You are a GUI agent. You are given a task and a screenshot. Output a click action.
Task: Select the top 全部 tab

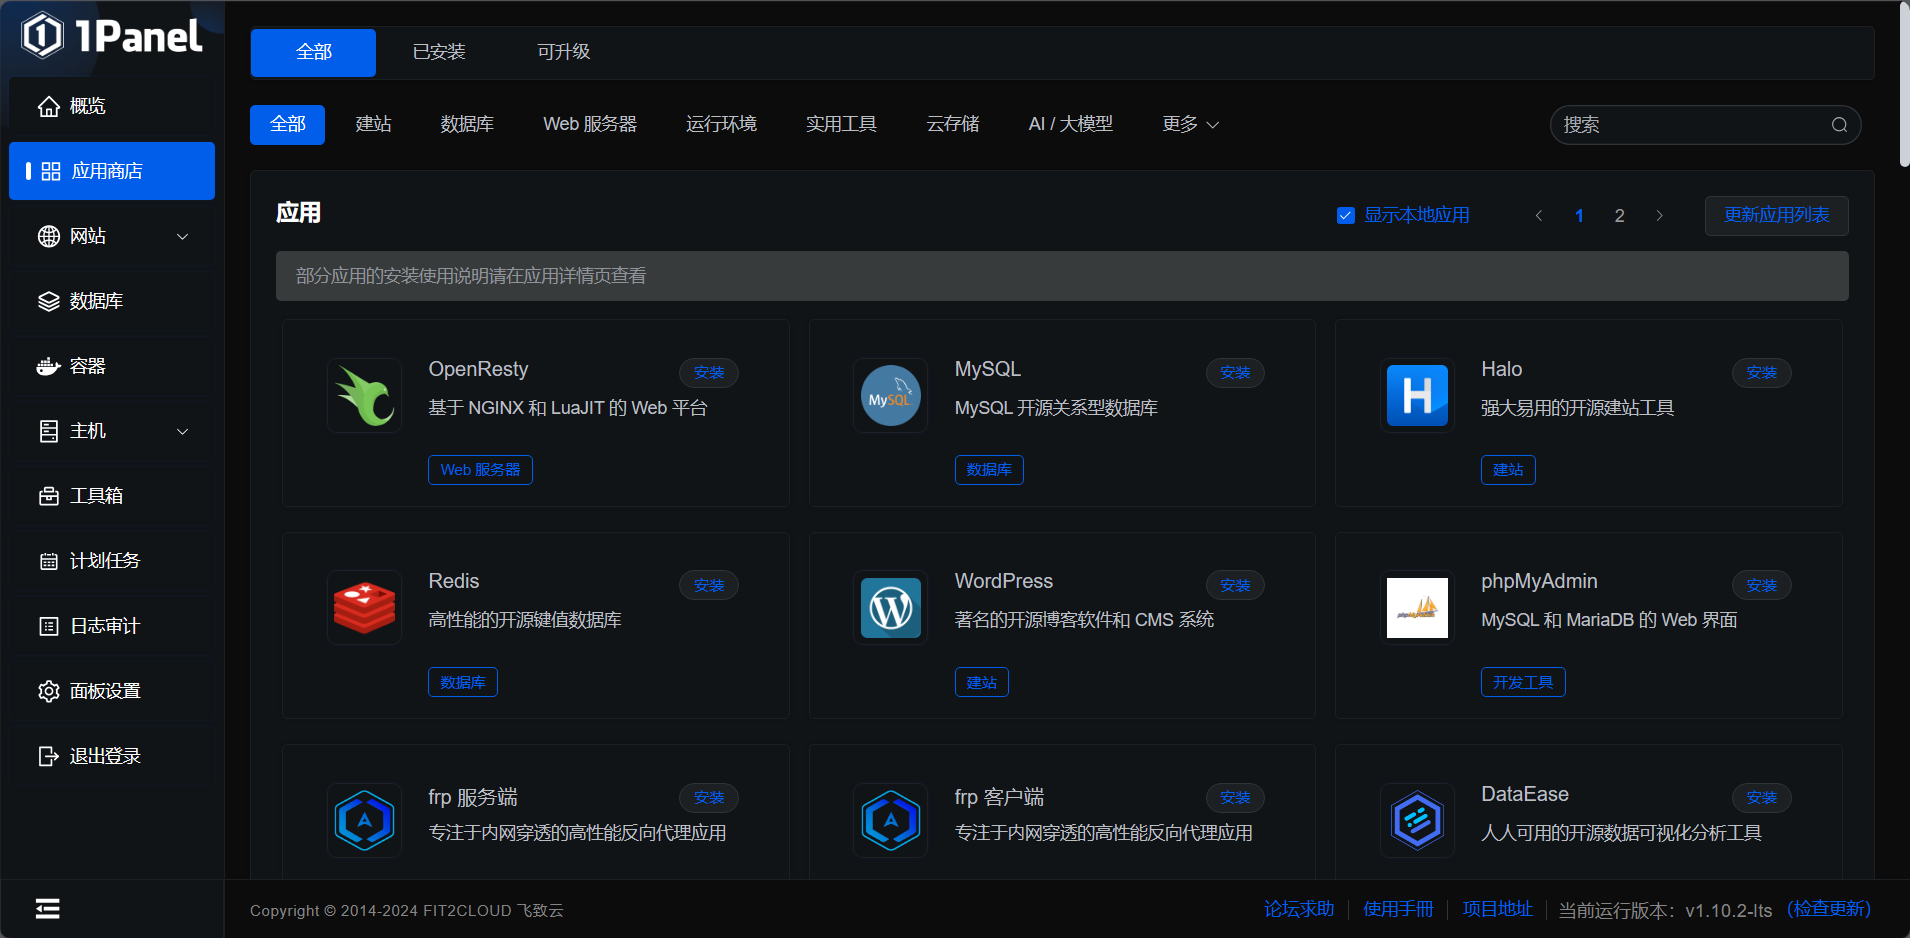point(313,52)
